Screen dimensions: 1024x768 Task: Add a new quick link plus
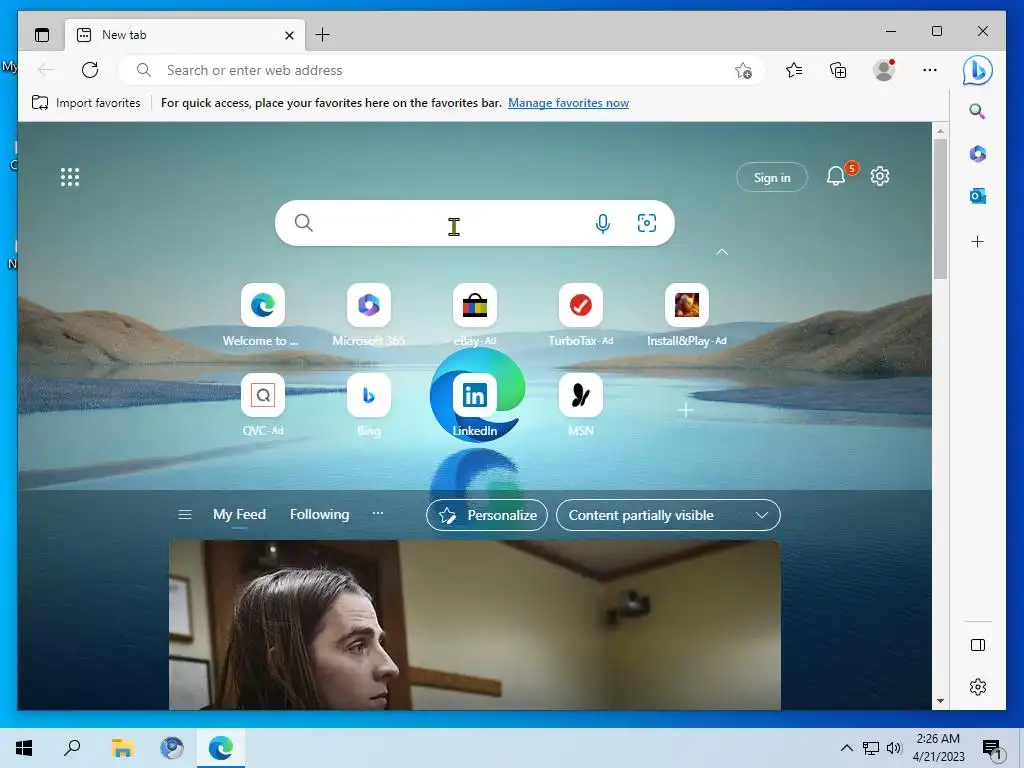[x=685, y=410]
